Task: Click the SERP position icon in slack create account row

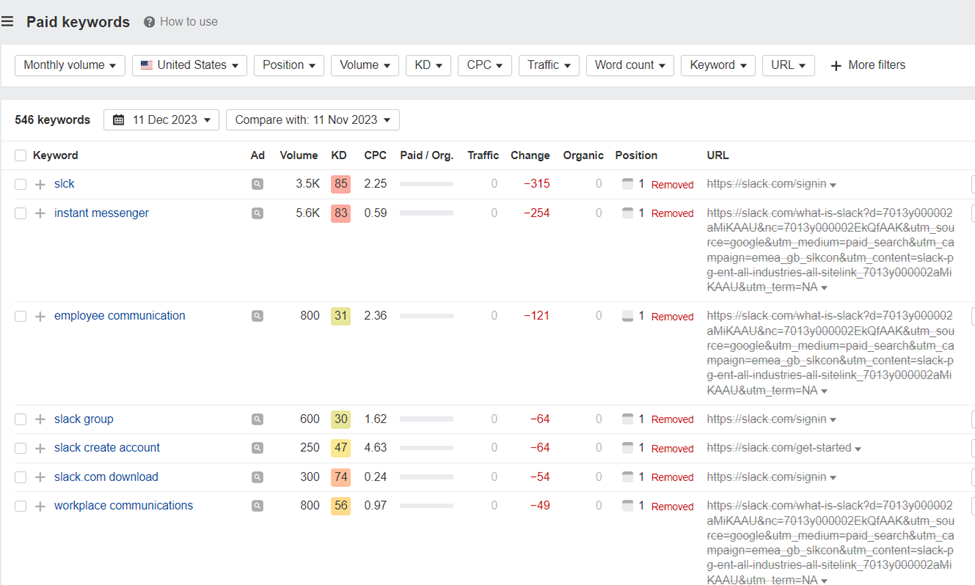Action: 627,448
